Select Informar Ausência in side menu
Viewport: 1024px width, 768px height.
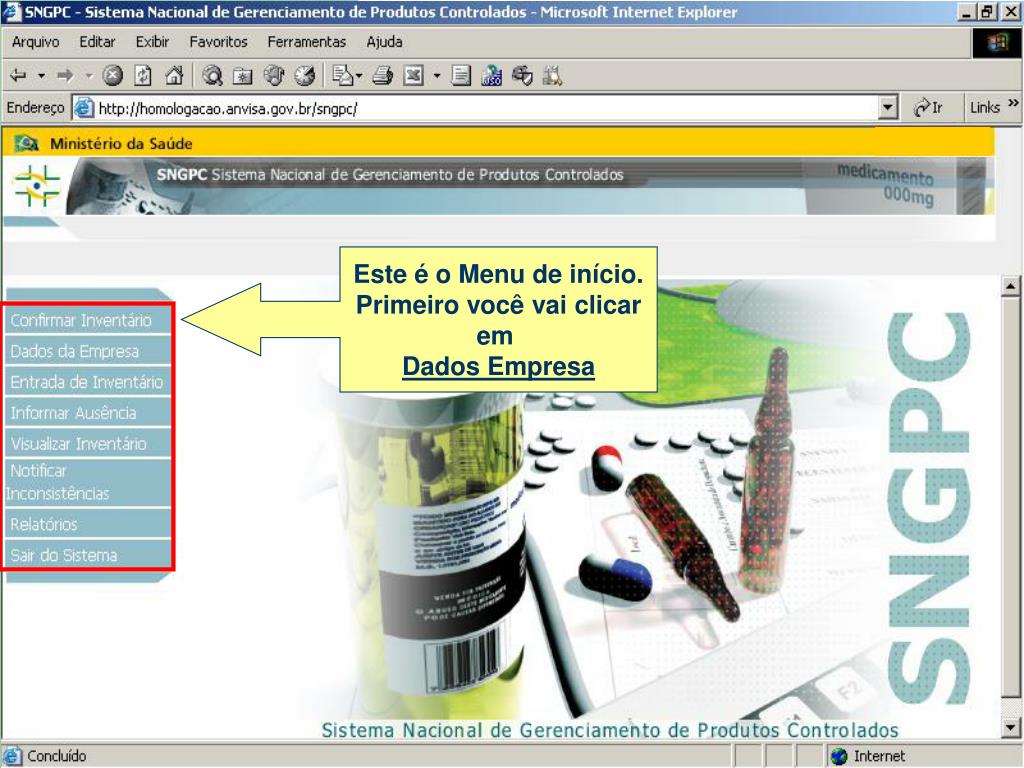tap(88, 412)
